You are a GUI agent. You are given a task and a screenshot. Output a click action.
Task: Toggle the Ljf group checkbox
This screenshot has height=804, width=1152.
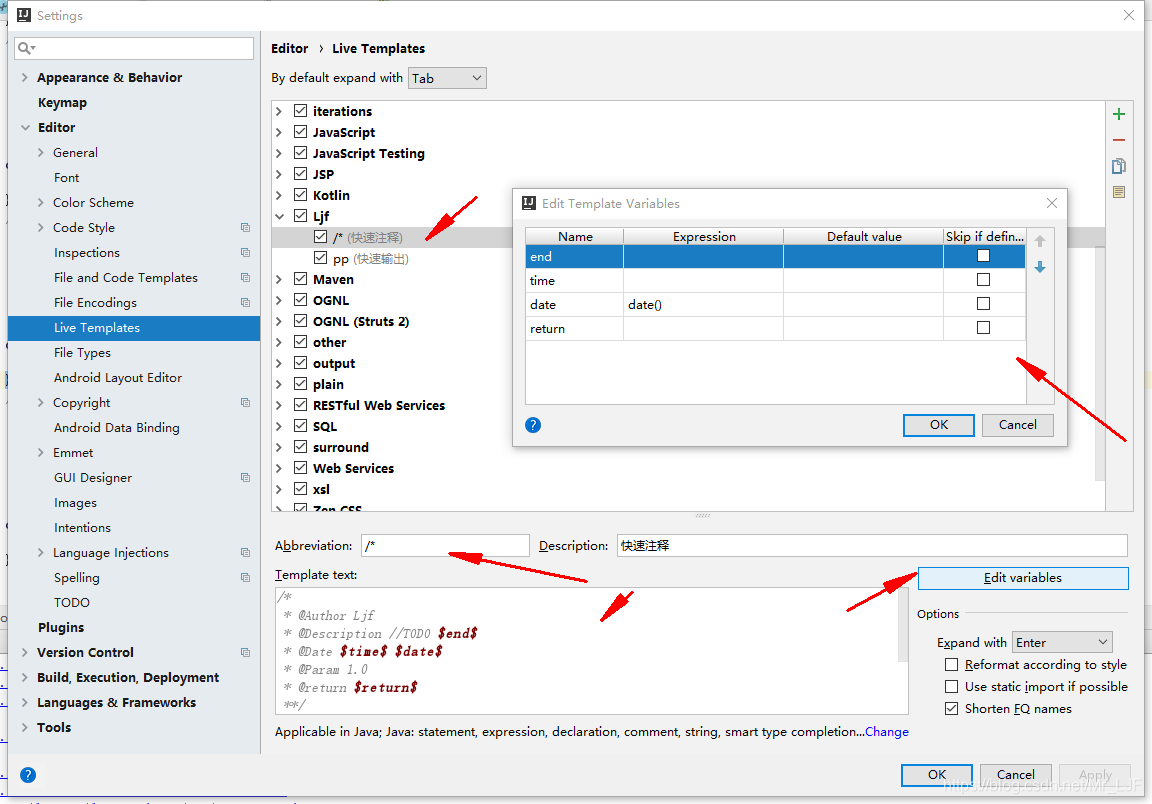300,216
